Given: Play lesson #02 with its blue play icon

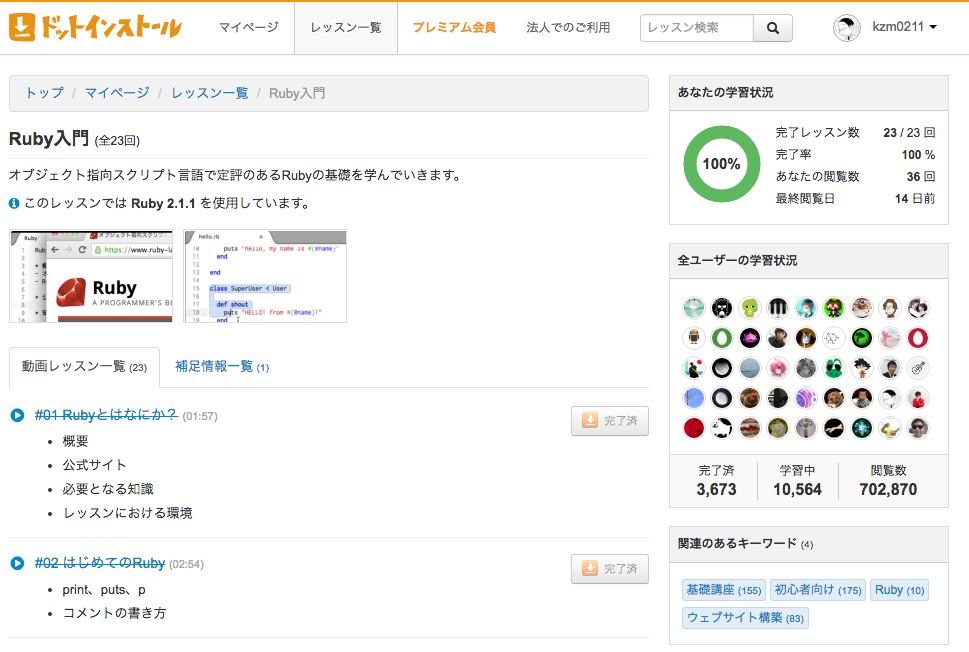Looking at the screenshot, I should [x=17, y=563].
